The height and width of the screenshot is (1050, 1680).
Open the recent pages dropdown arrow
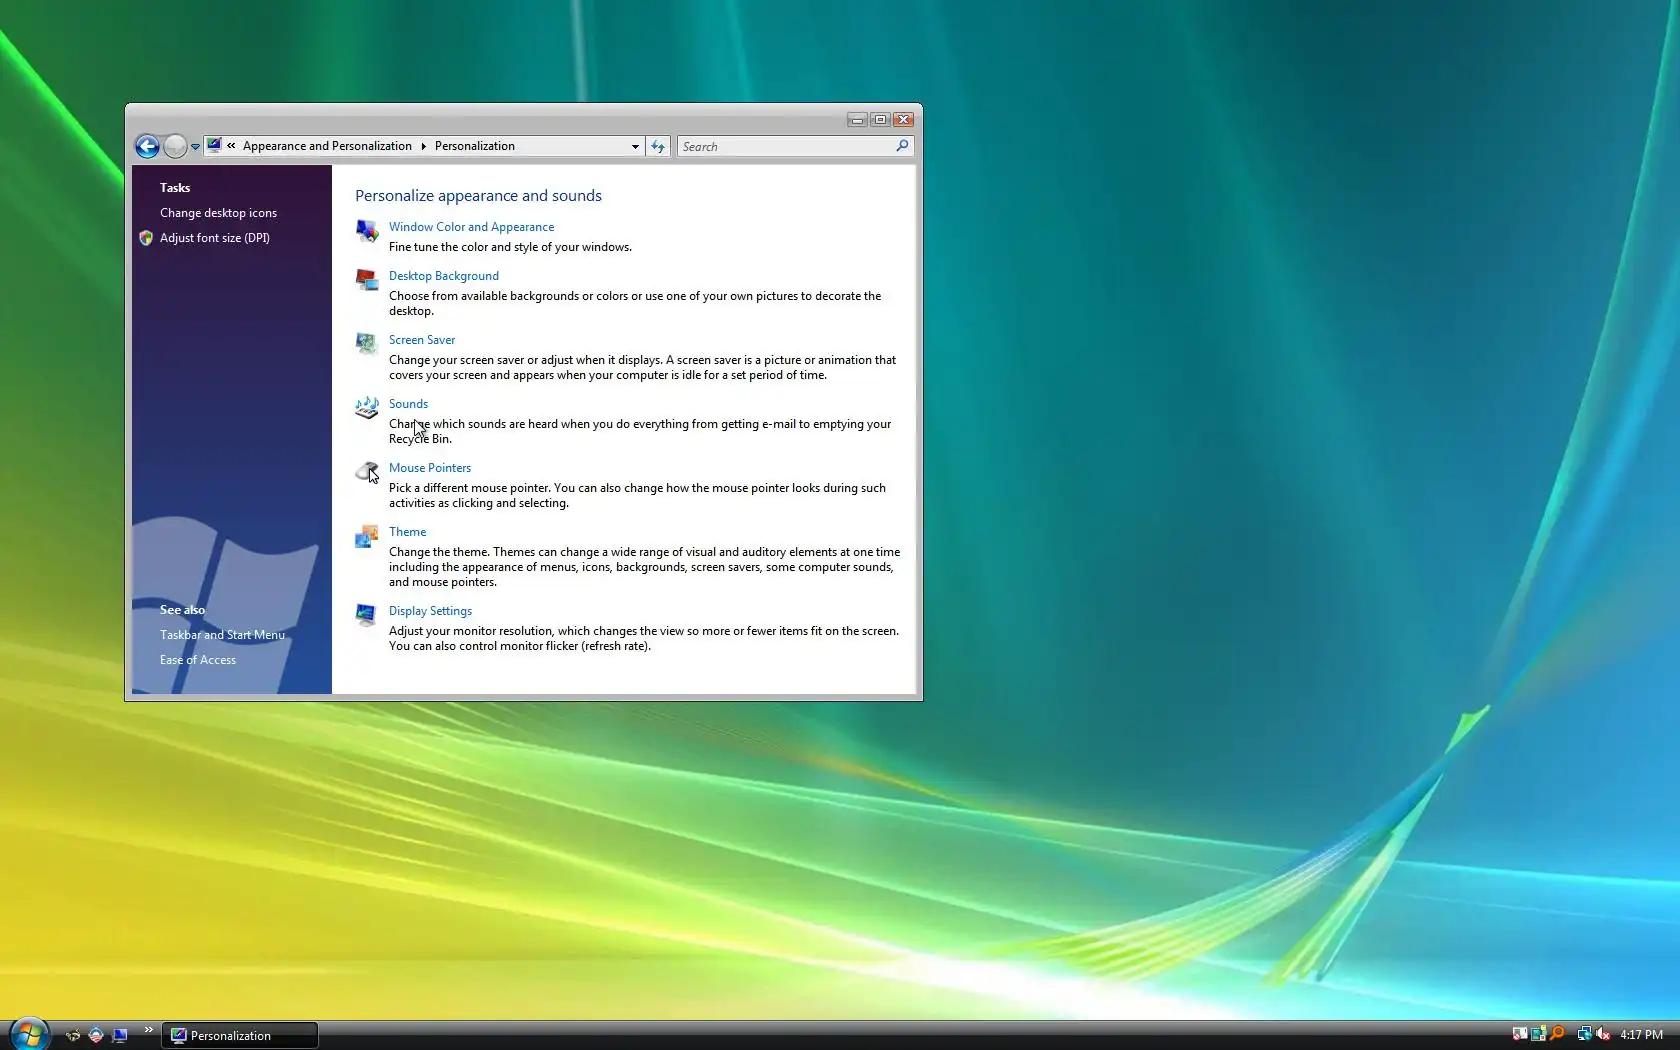195,147
